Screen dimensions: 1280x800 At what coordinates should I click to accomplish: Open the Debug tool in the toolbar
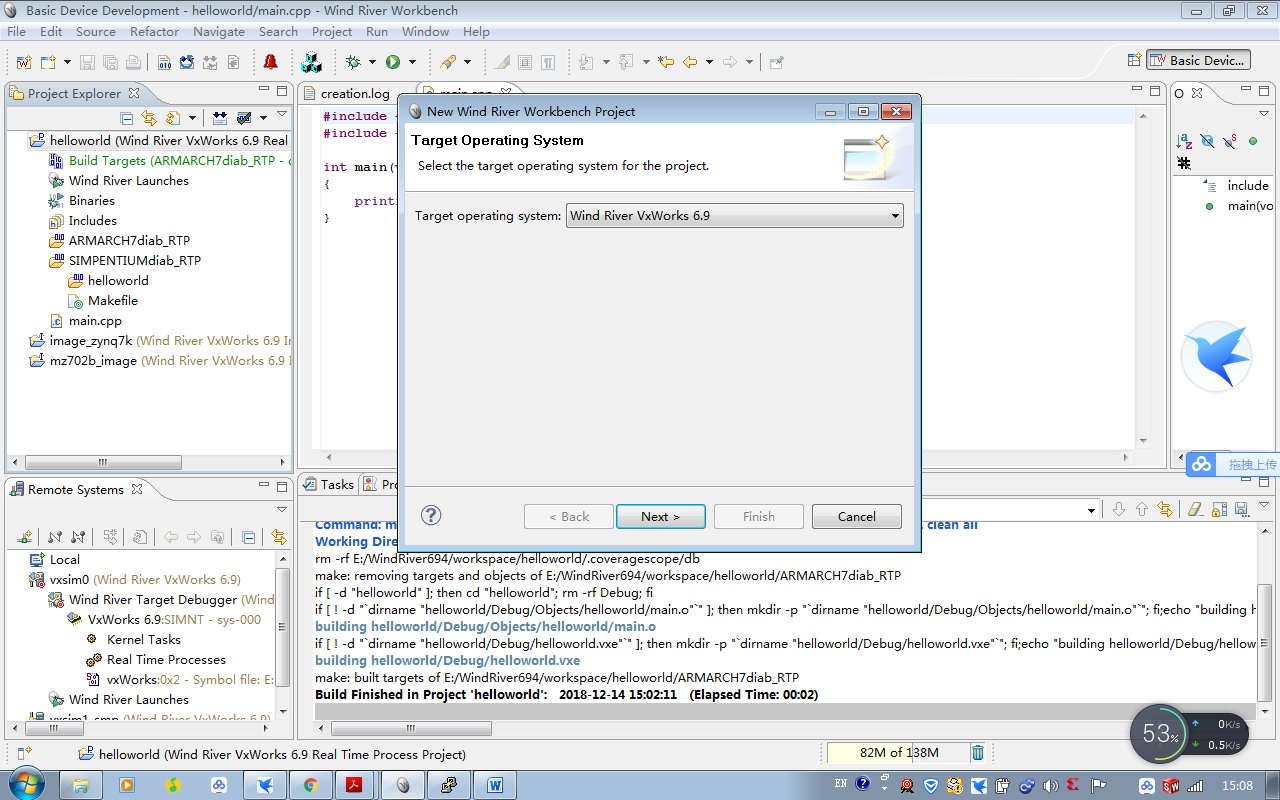(353, 61)
